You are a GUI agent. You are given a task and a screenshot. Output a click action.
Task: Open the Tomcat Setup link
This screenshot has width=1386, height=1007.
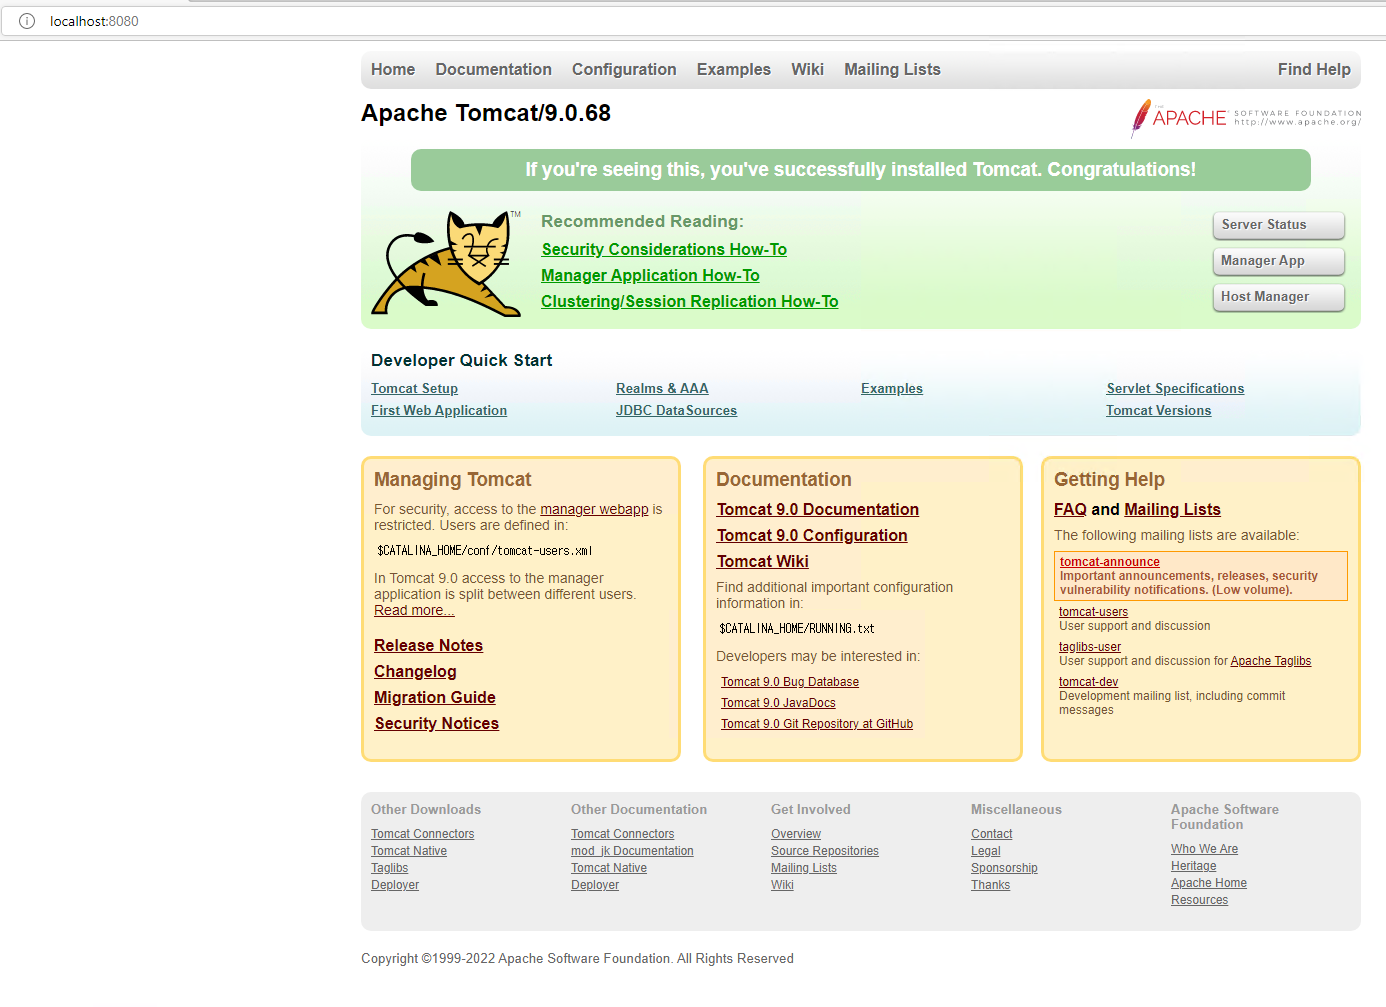(414, 388)
